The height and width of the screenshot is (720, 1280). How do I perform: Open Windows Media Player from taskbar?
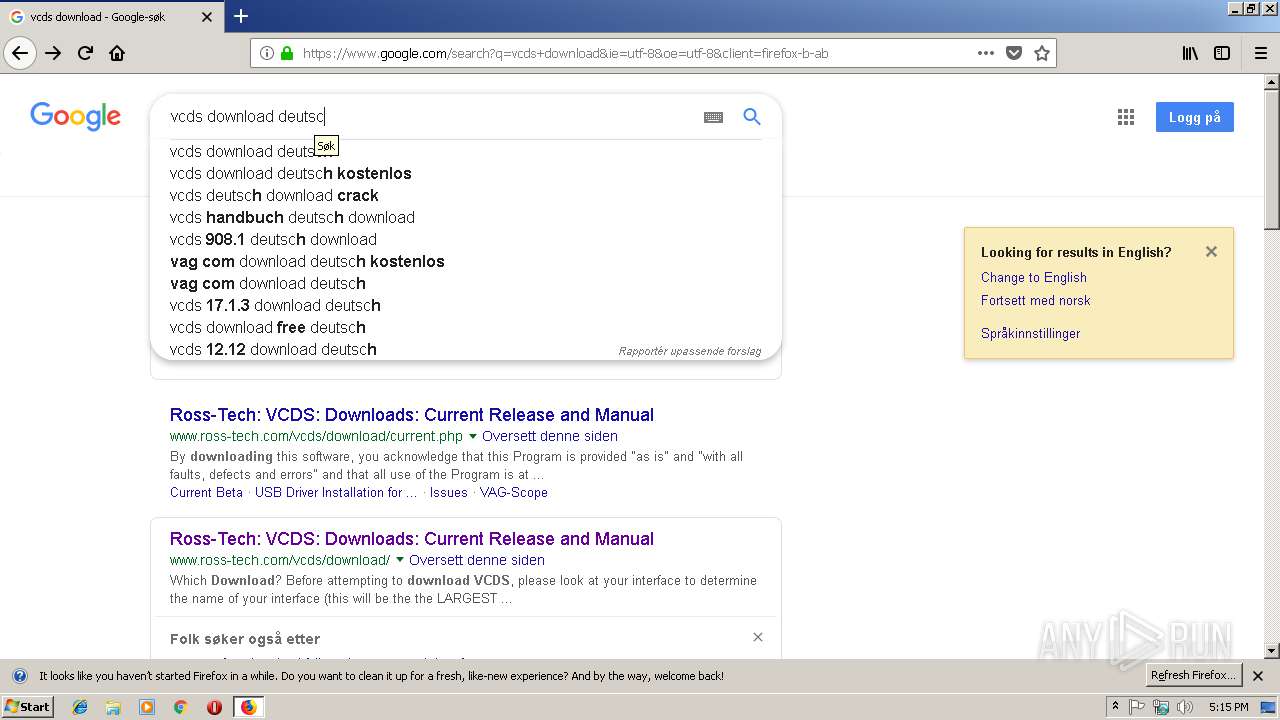click(147, 707)
